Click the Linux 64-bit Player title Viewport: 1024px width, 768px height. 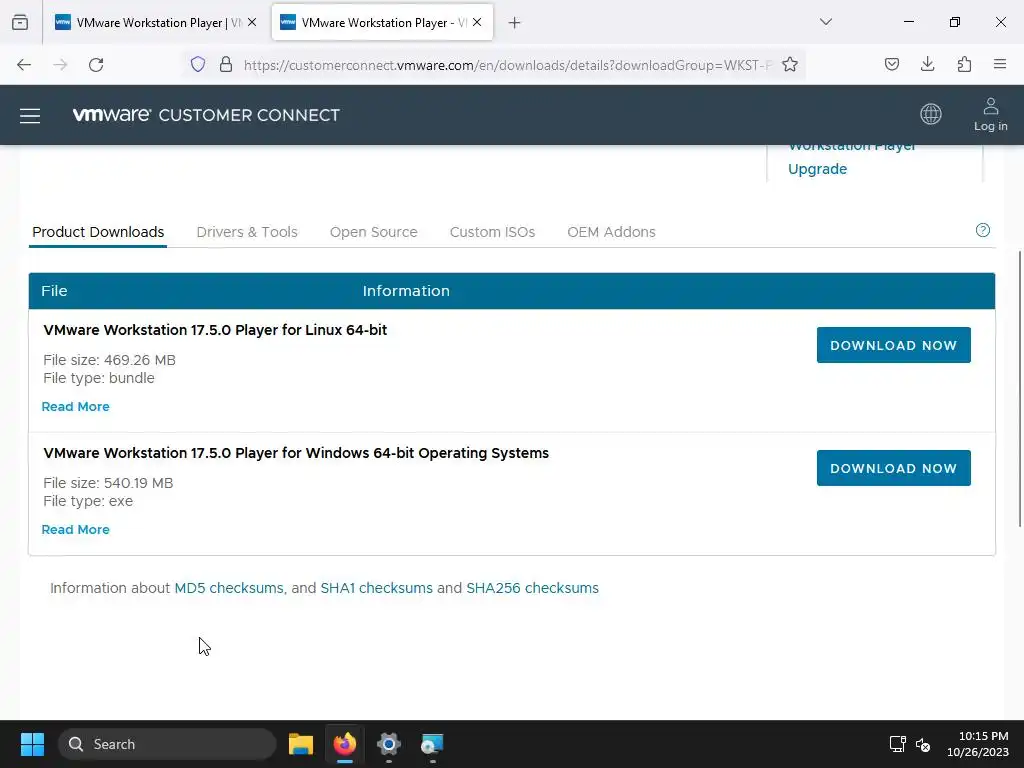click(215, 330)
